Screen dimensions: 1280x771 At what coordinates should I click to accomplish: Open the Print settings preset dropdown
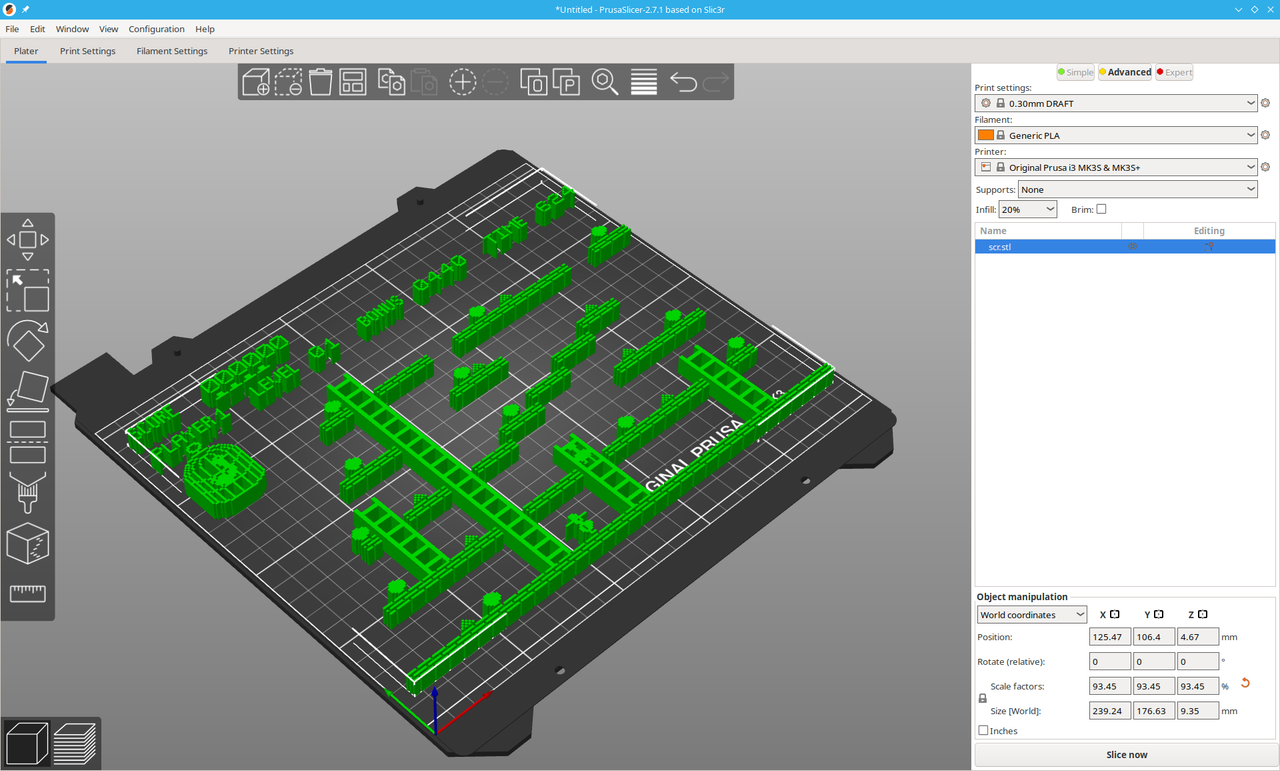click(1116, 103)
